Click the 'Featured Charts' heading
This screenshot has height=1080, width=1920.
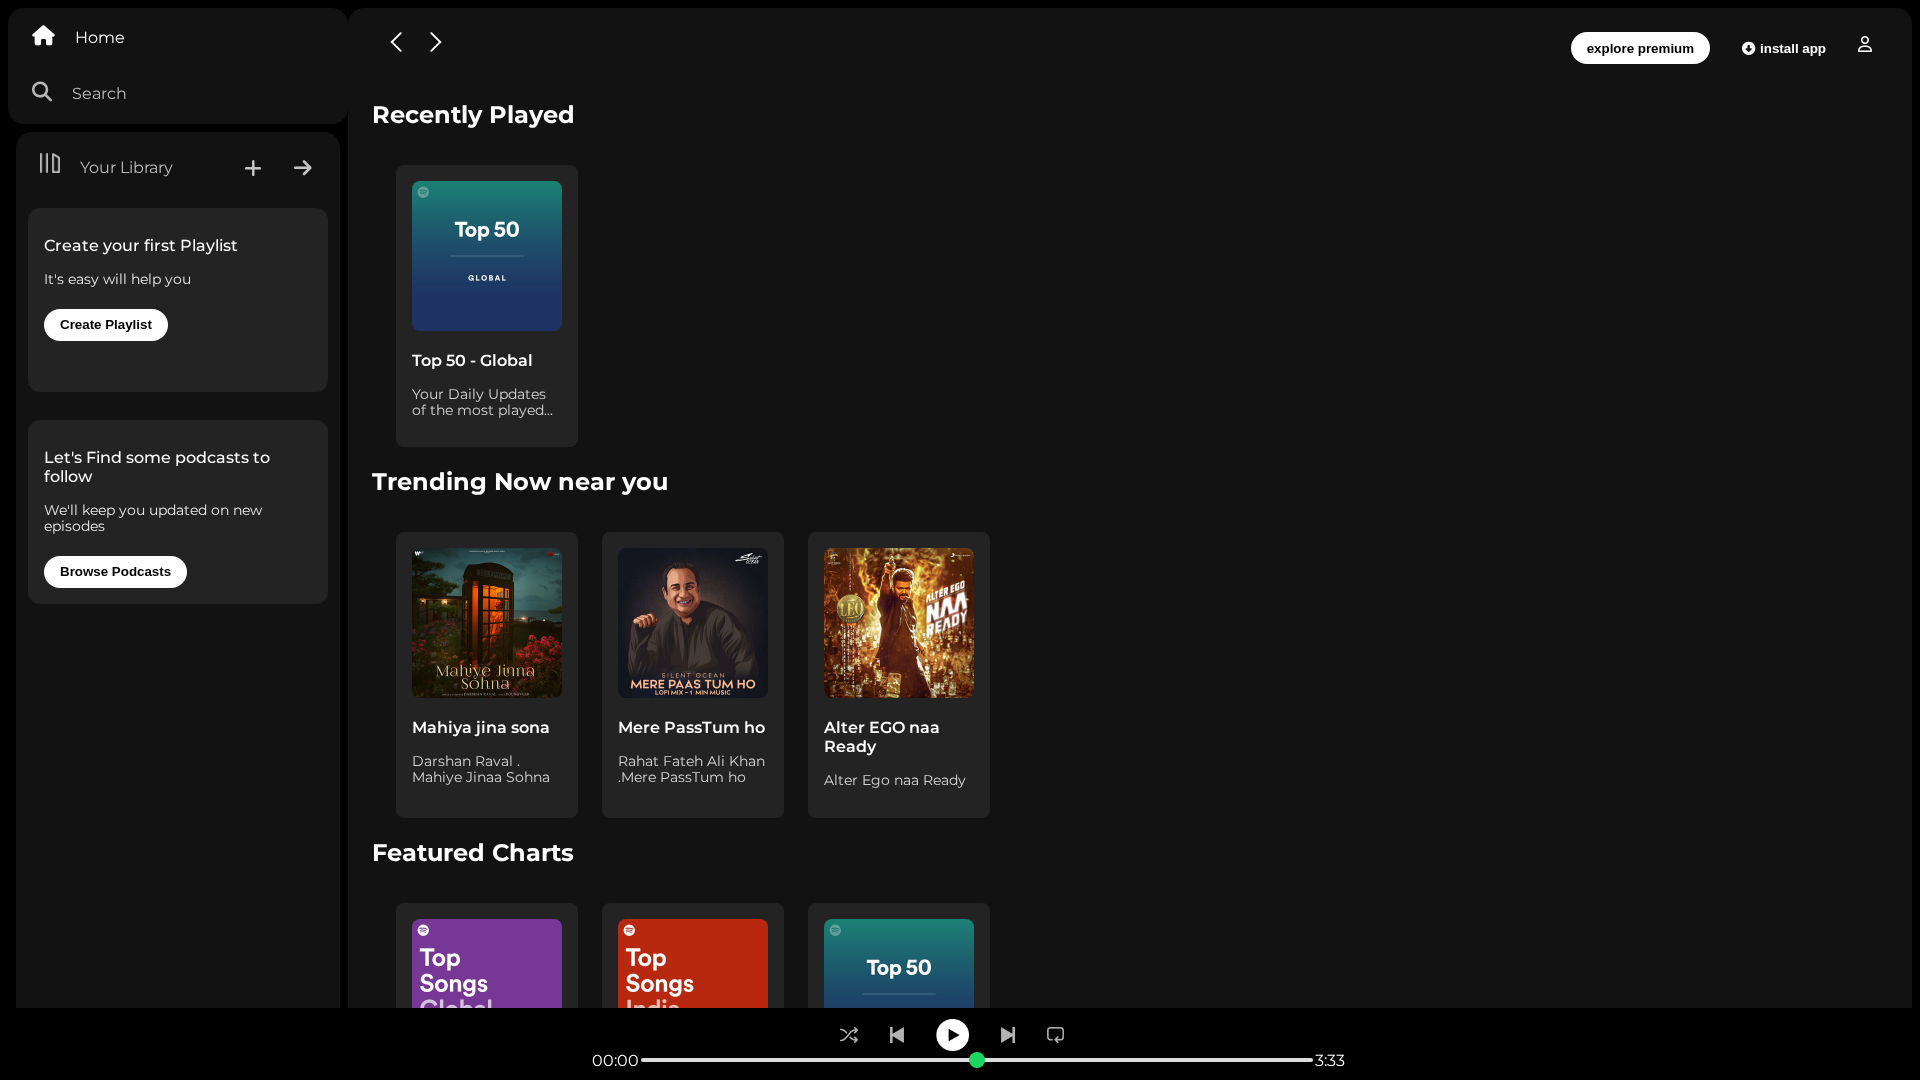(473, 853)
